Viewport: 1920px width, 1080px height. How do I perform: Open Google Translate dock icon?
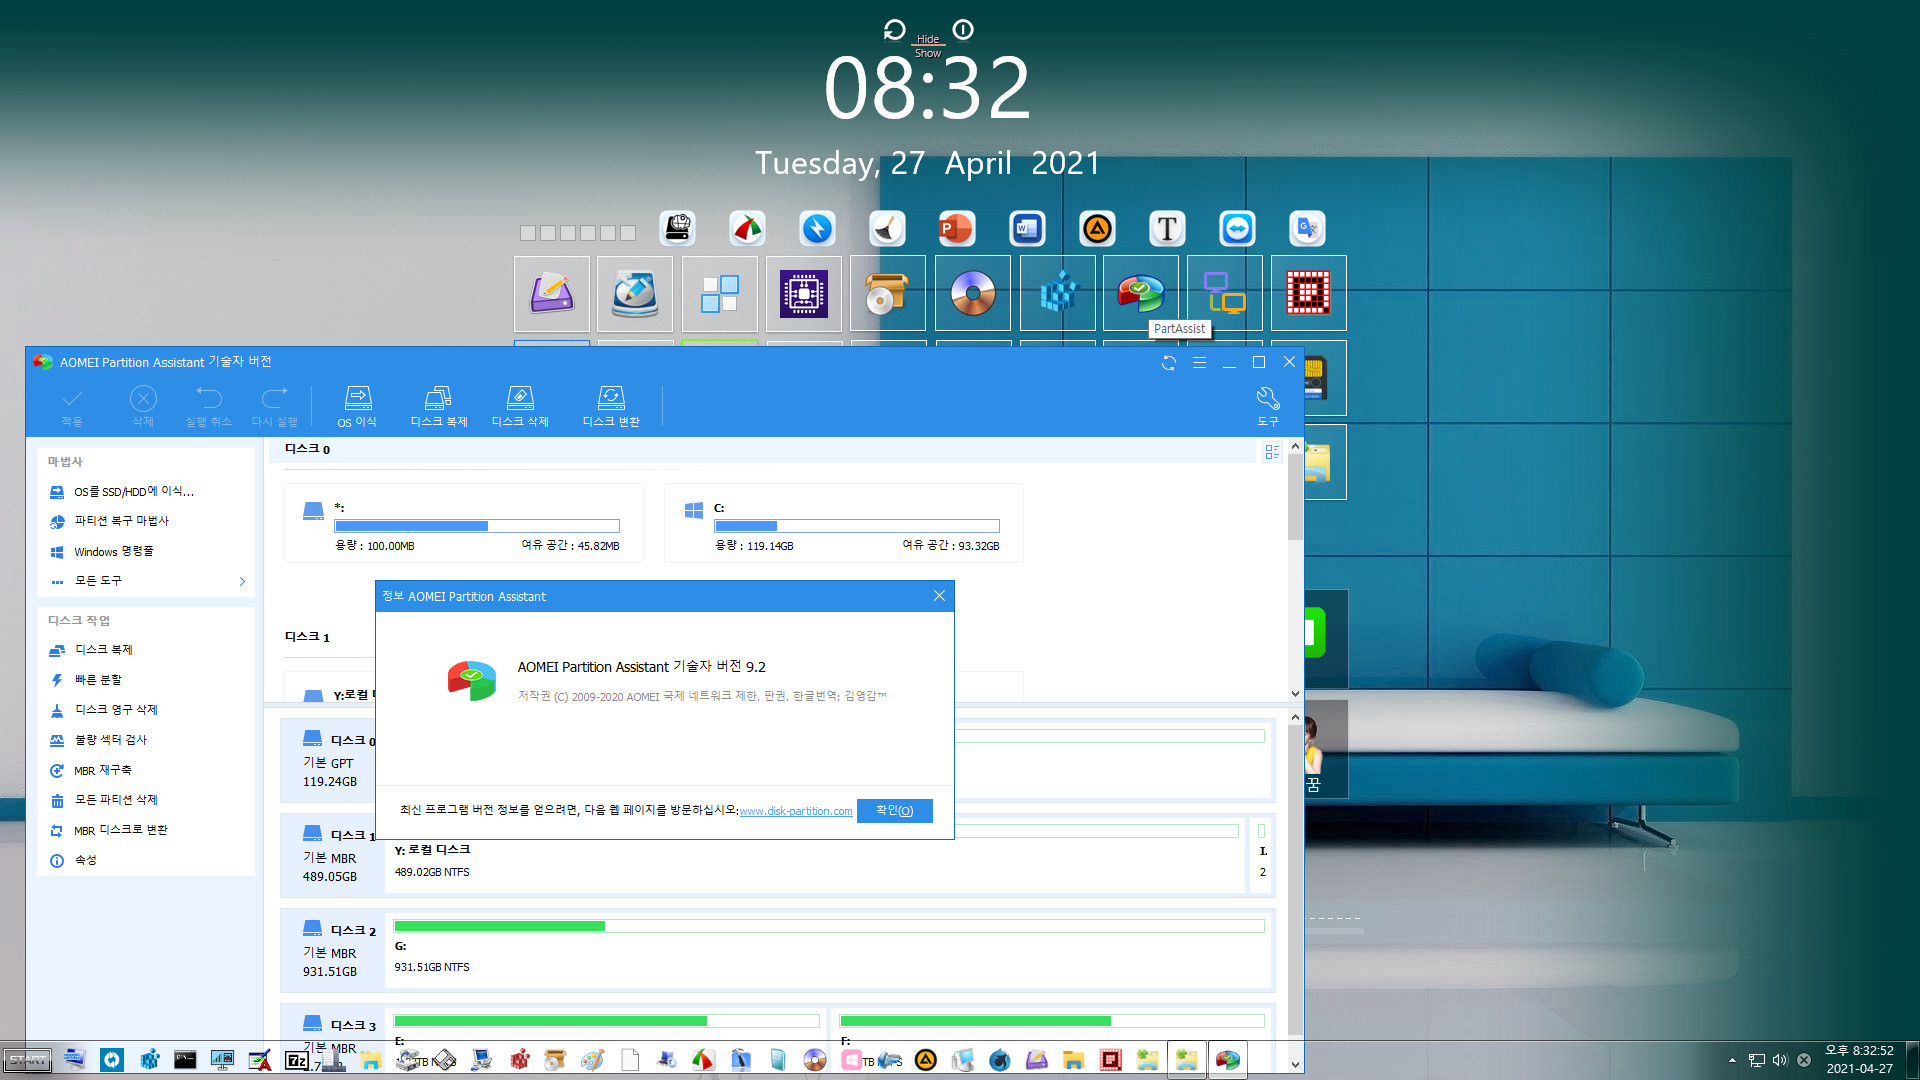(1307, 229)
